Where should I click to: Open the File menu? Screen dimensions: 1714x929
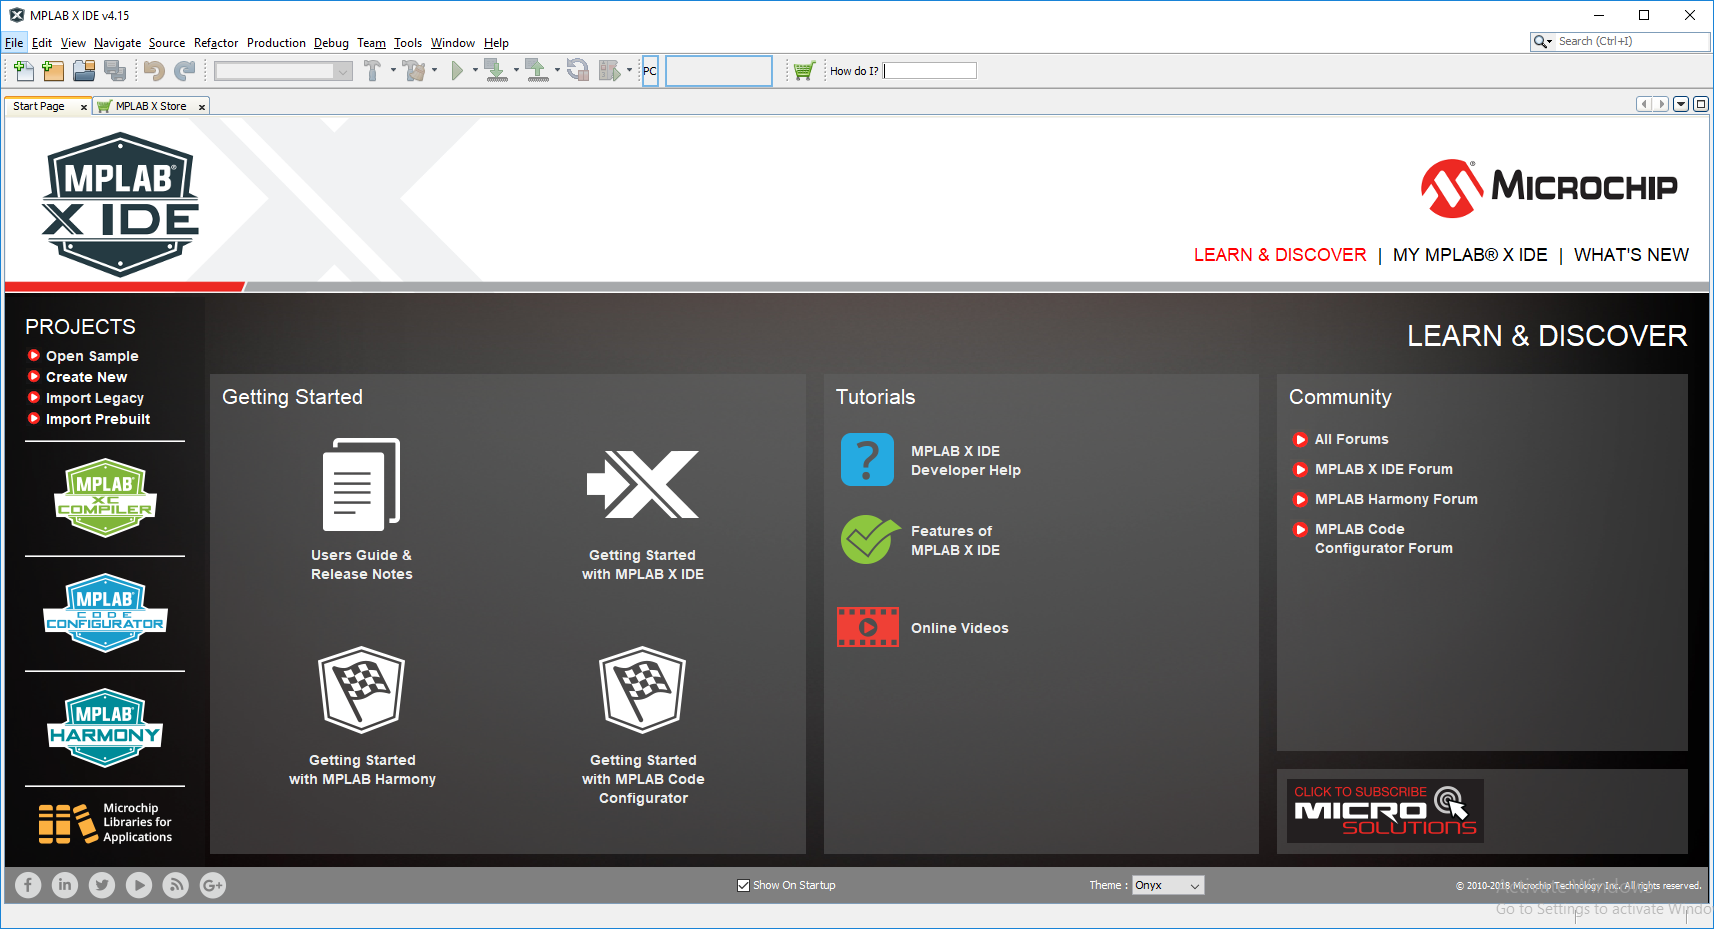(14, 43)
